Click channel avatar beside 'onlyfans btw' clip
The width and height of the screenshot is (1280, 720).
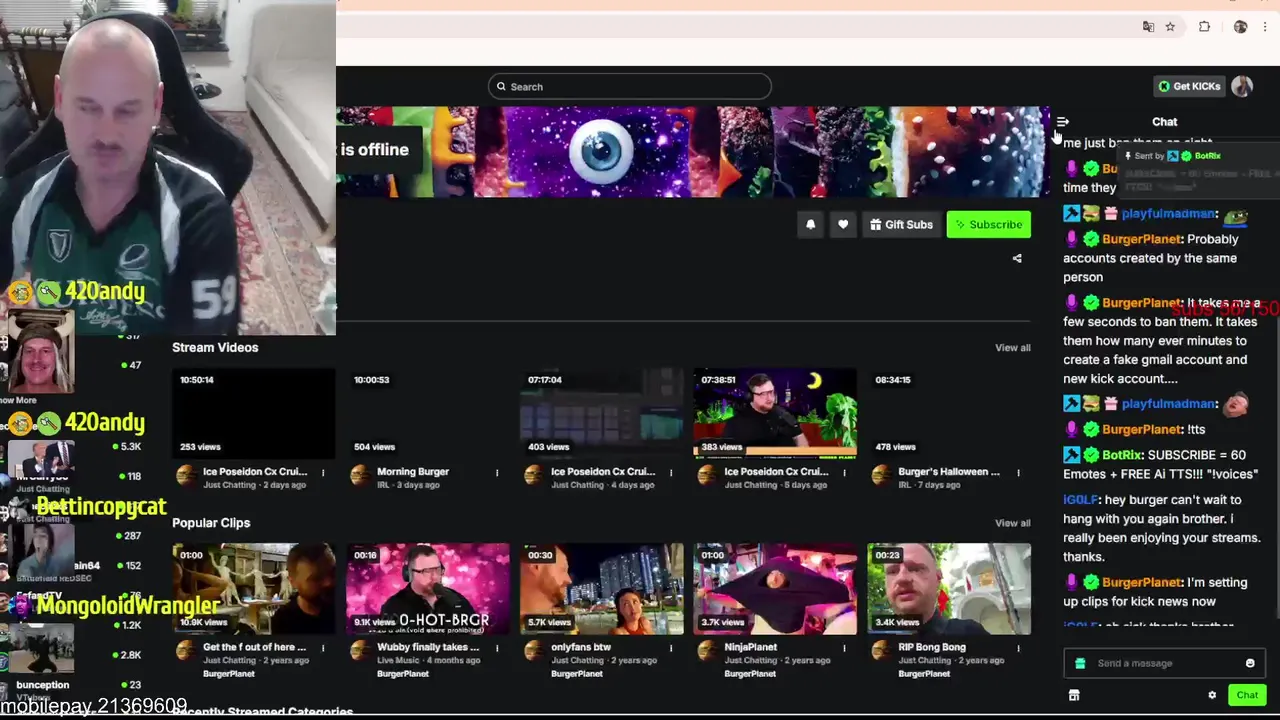(534, 651)
